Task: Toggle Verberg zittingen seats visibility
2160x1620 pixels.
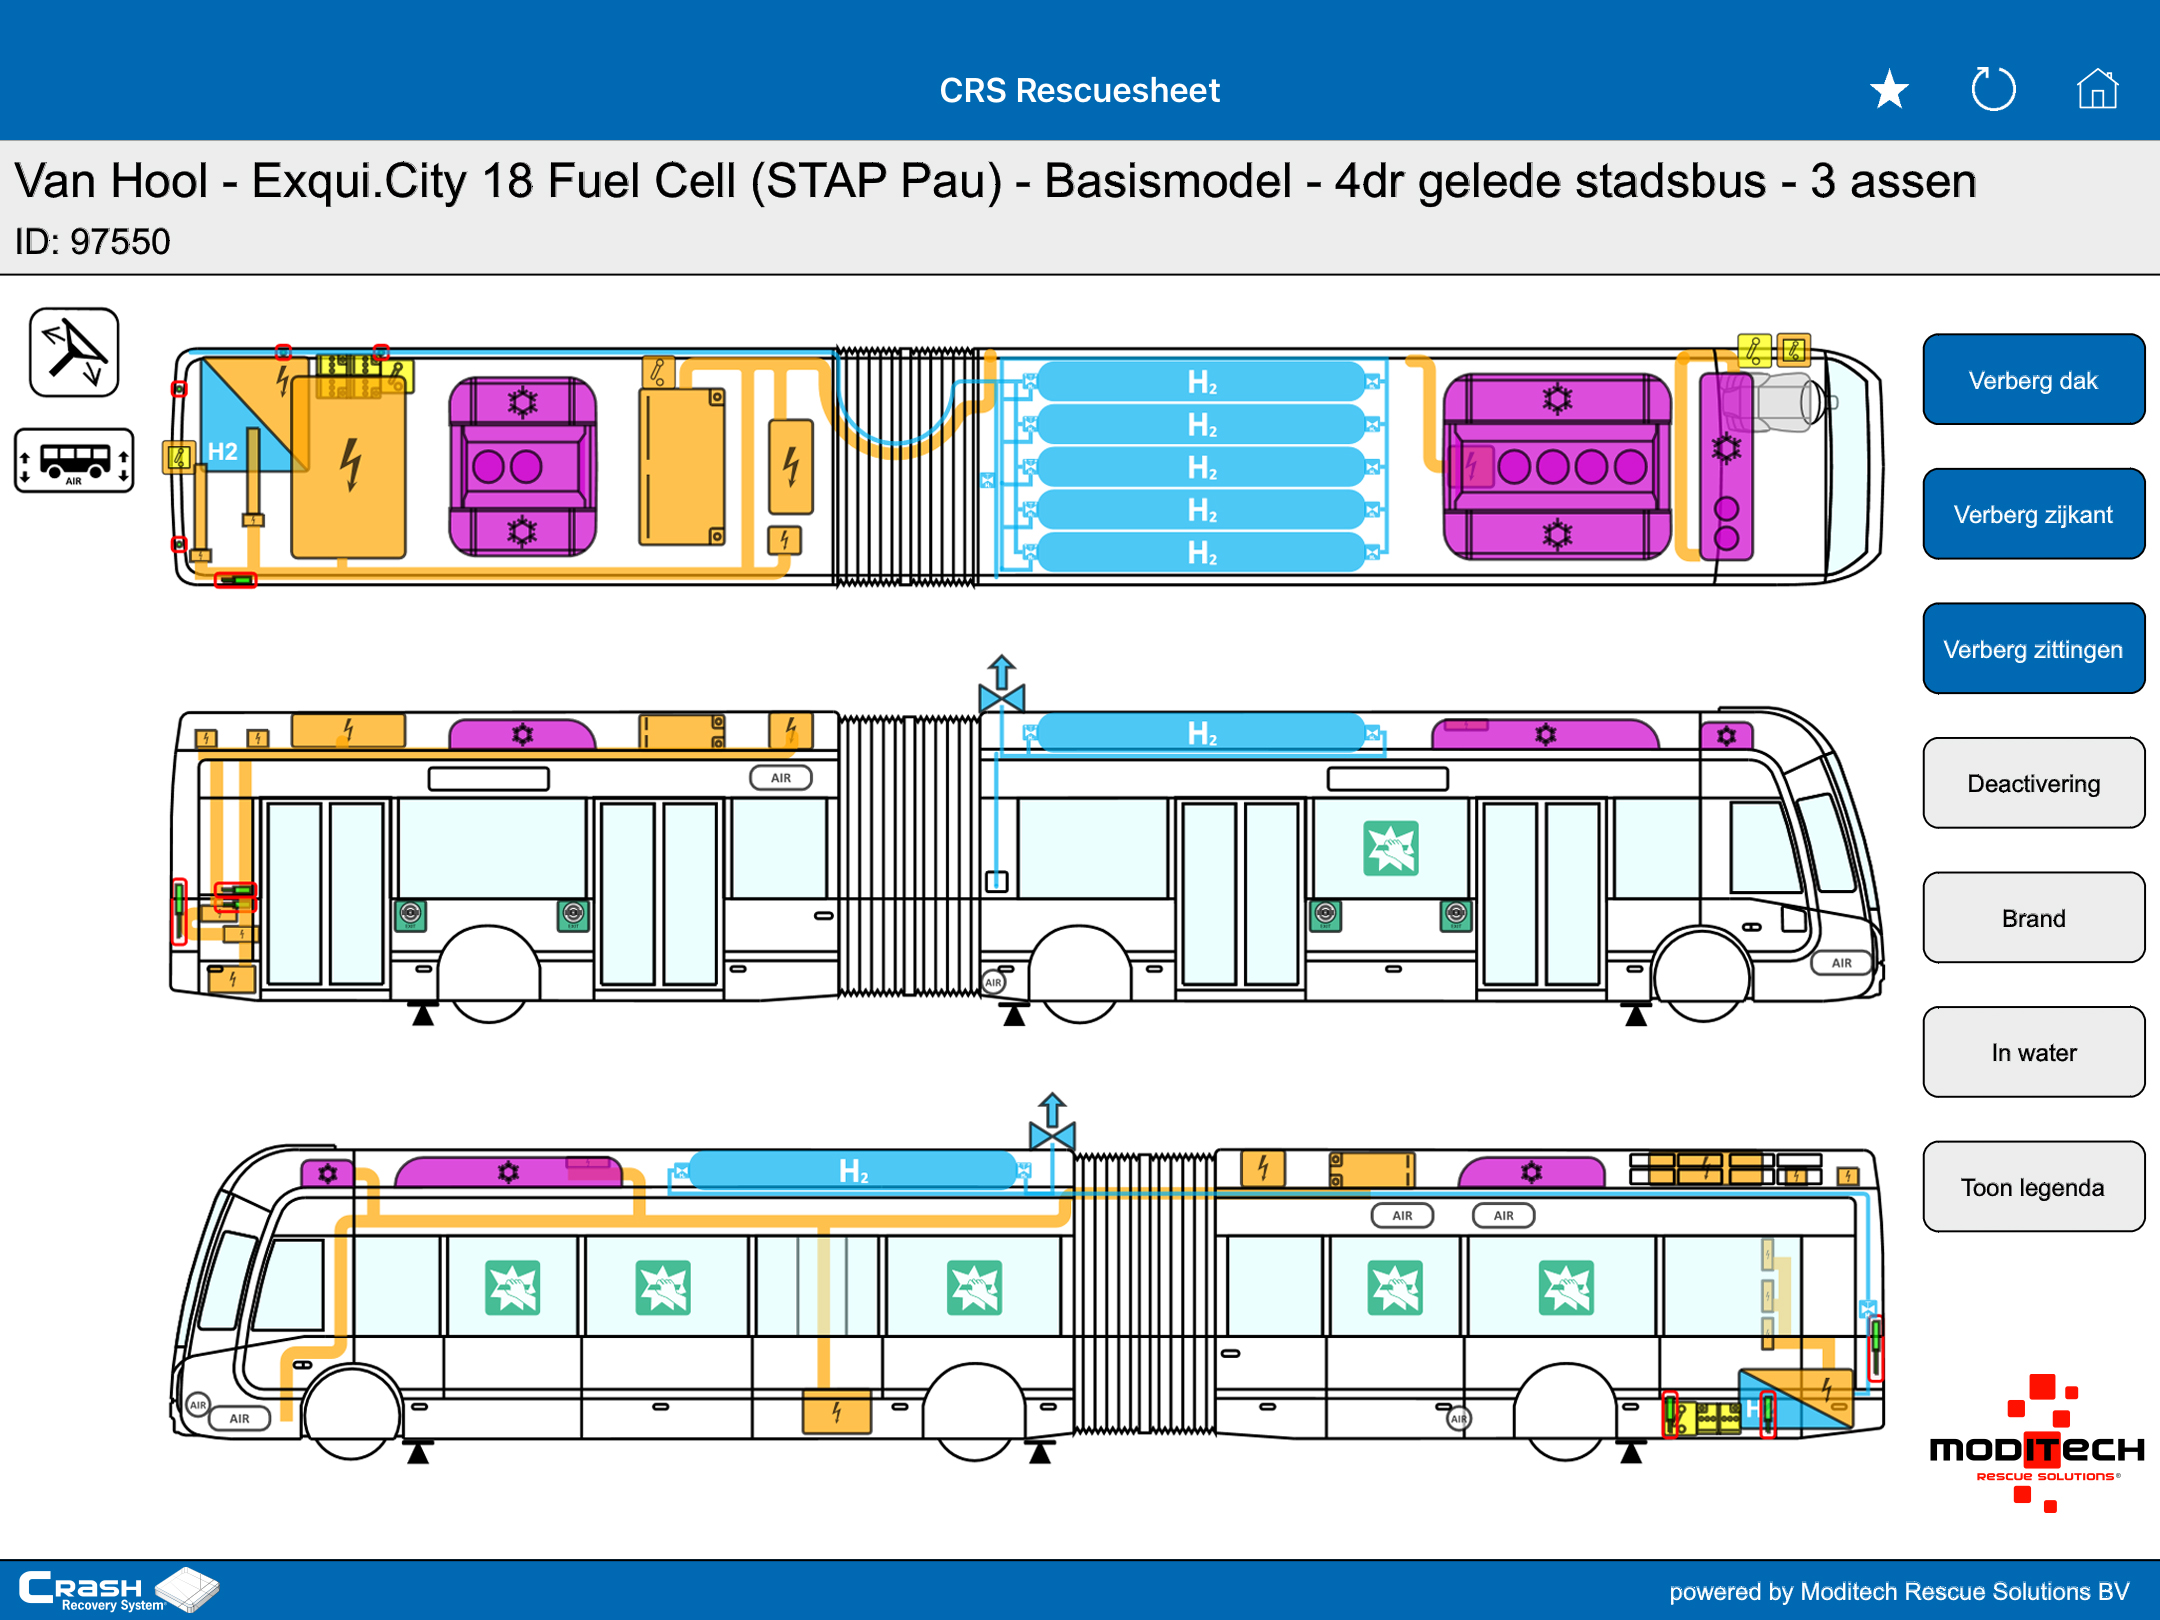Action: click(x=2033, y=649)
